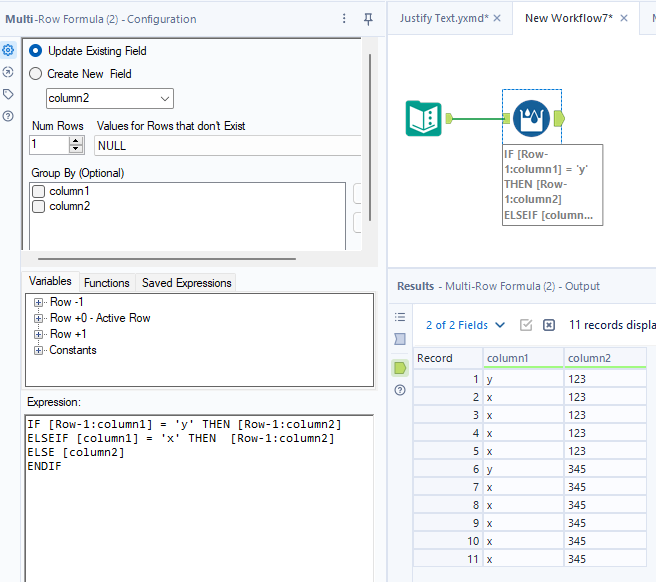Expand the Row -1 variables node

click(39, 302)
